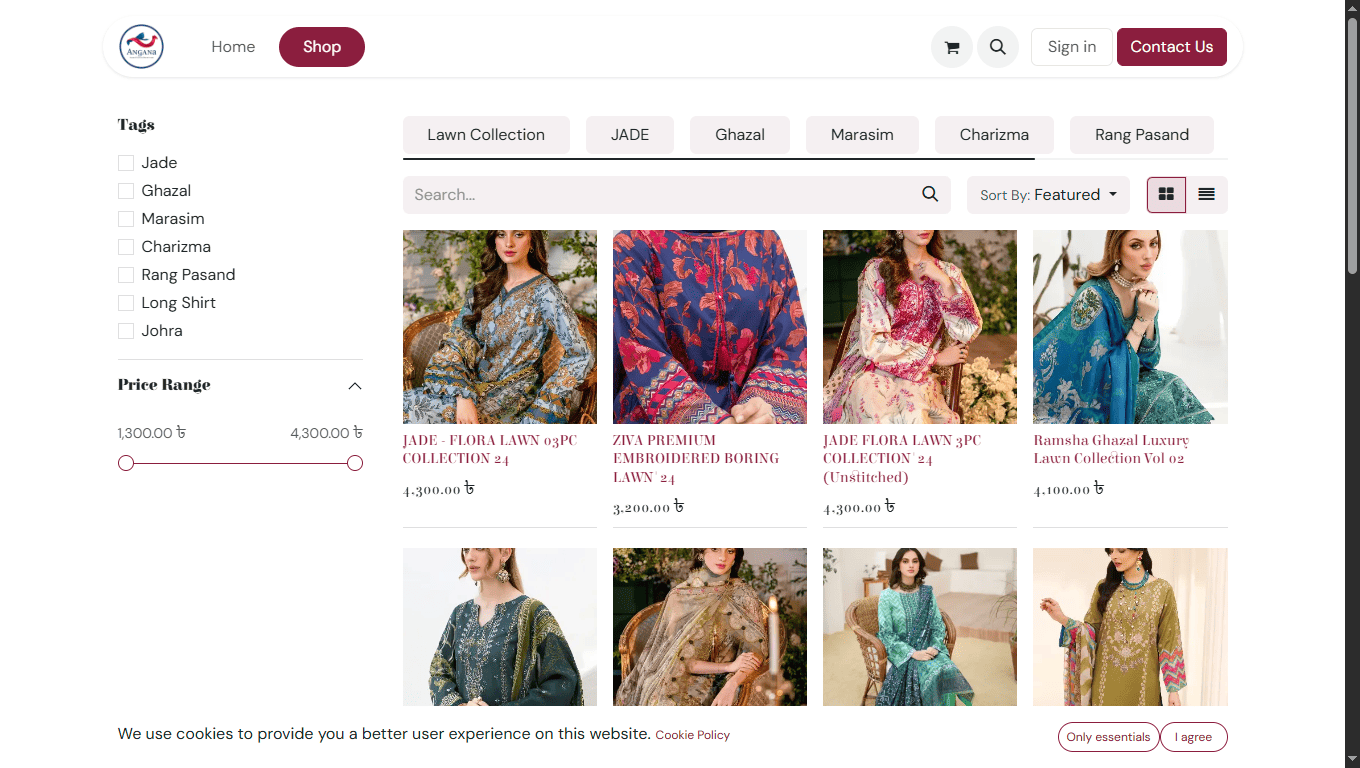
Task: Click the maximum price slider handle
Action: pyautogui.click(x=355, y=463)
